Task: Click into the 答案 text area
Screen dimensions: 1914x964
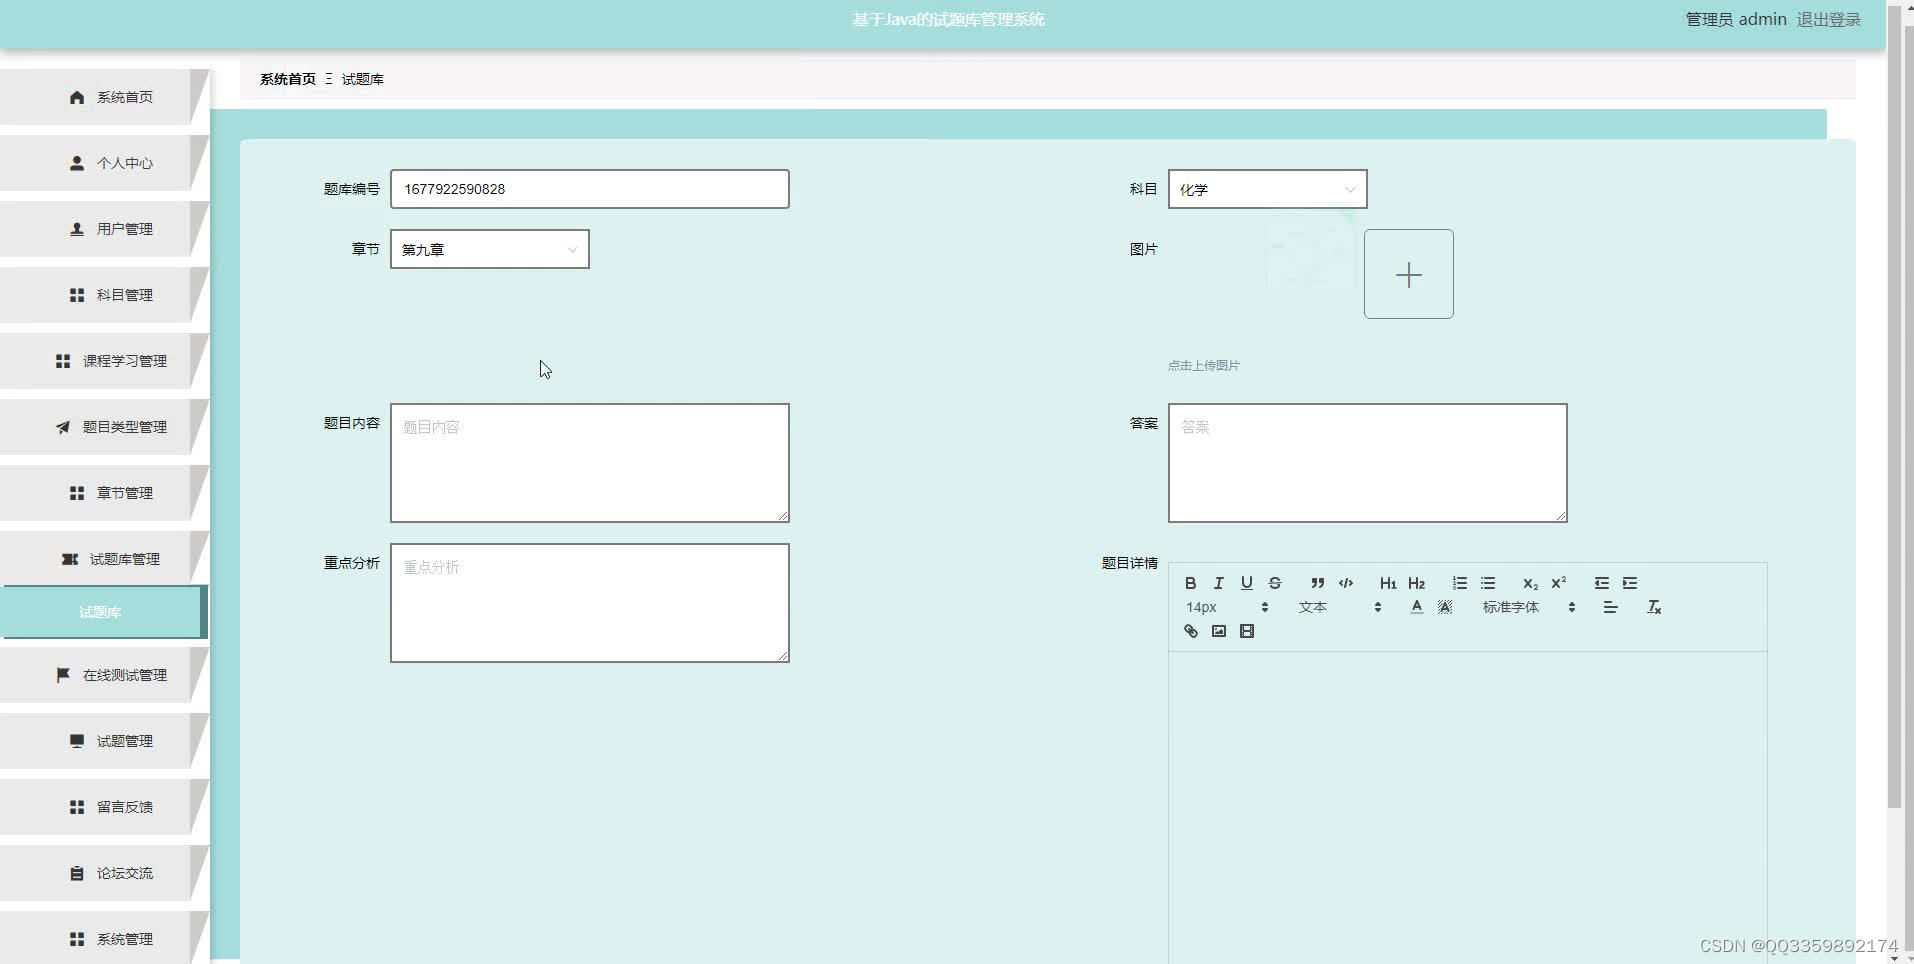Action: click(1367, 463)
